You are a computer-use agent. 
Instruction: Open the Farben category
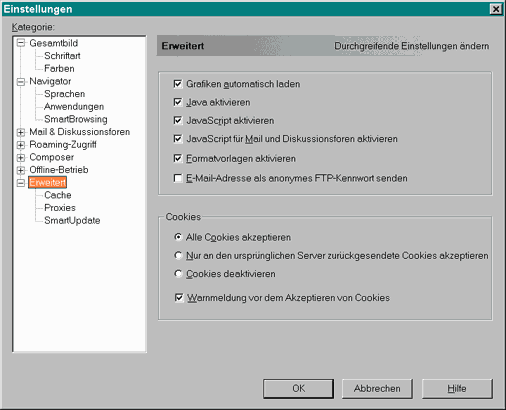(59, 68)
